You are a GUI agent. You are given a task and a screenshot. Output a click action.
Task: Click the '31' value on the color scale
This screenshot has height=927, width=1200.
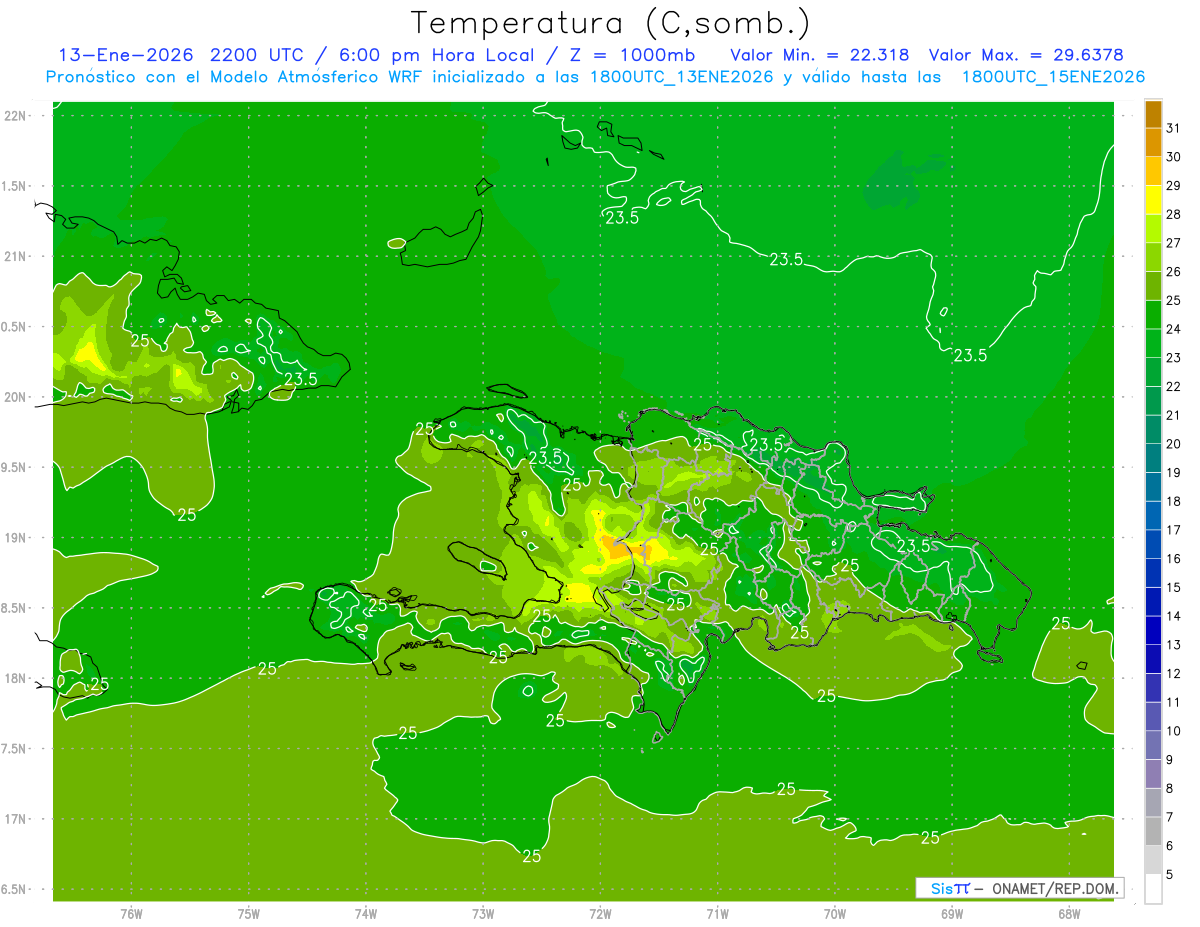[1174, 128]
